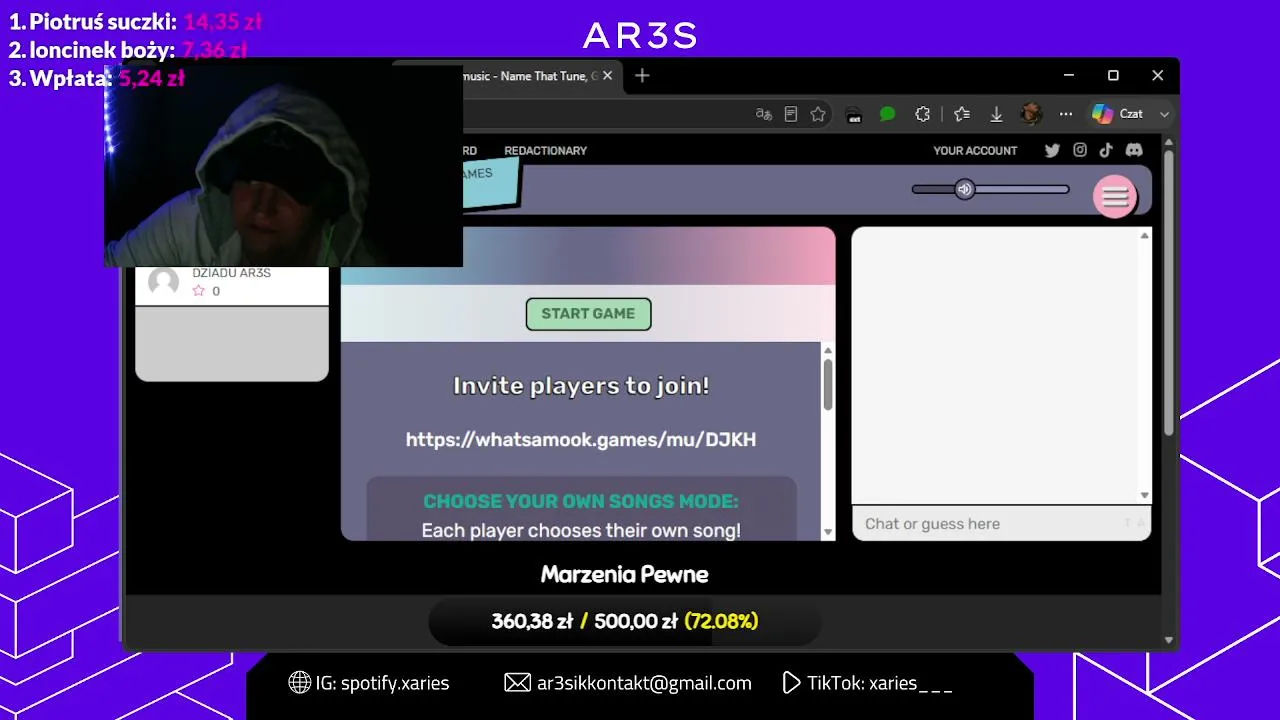Click the green chat bubble extension icon
Viewport: 1280px width, 720px height.
click(x=887, y=114)
